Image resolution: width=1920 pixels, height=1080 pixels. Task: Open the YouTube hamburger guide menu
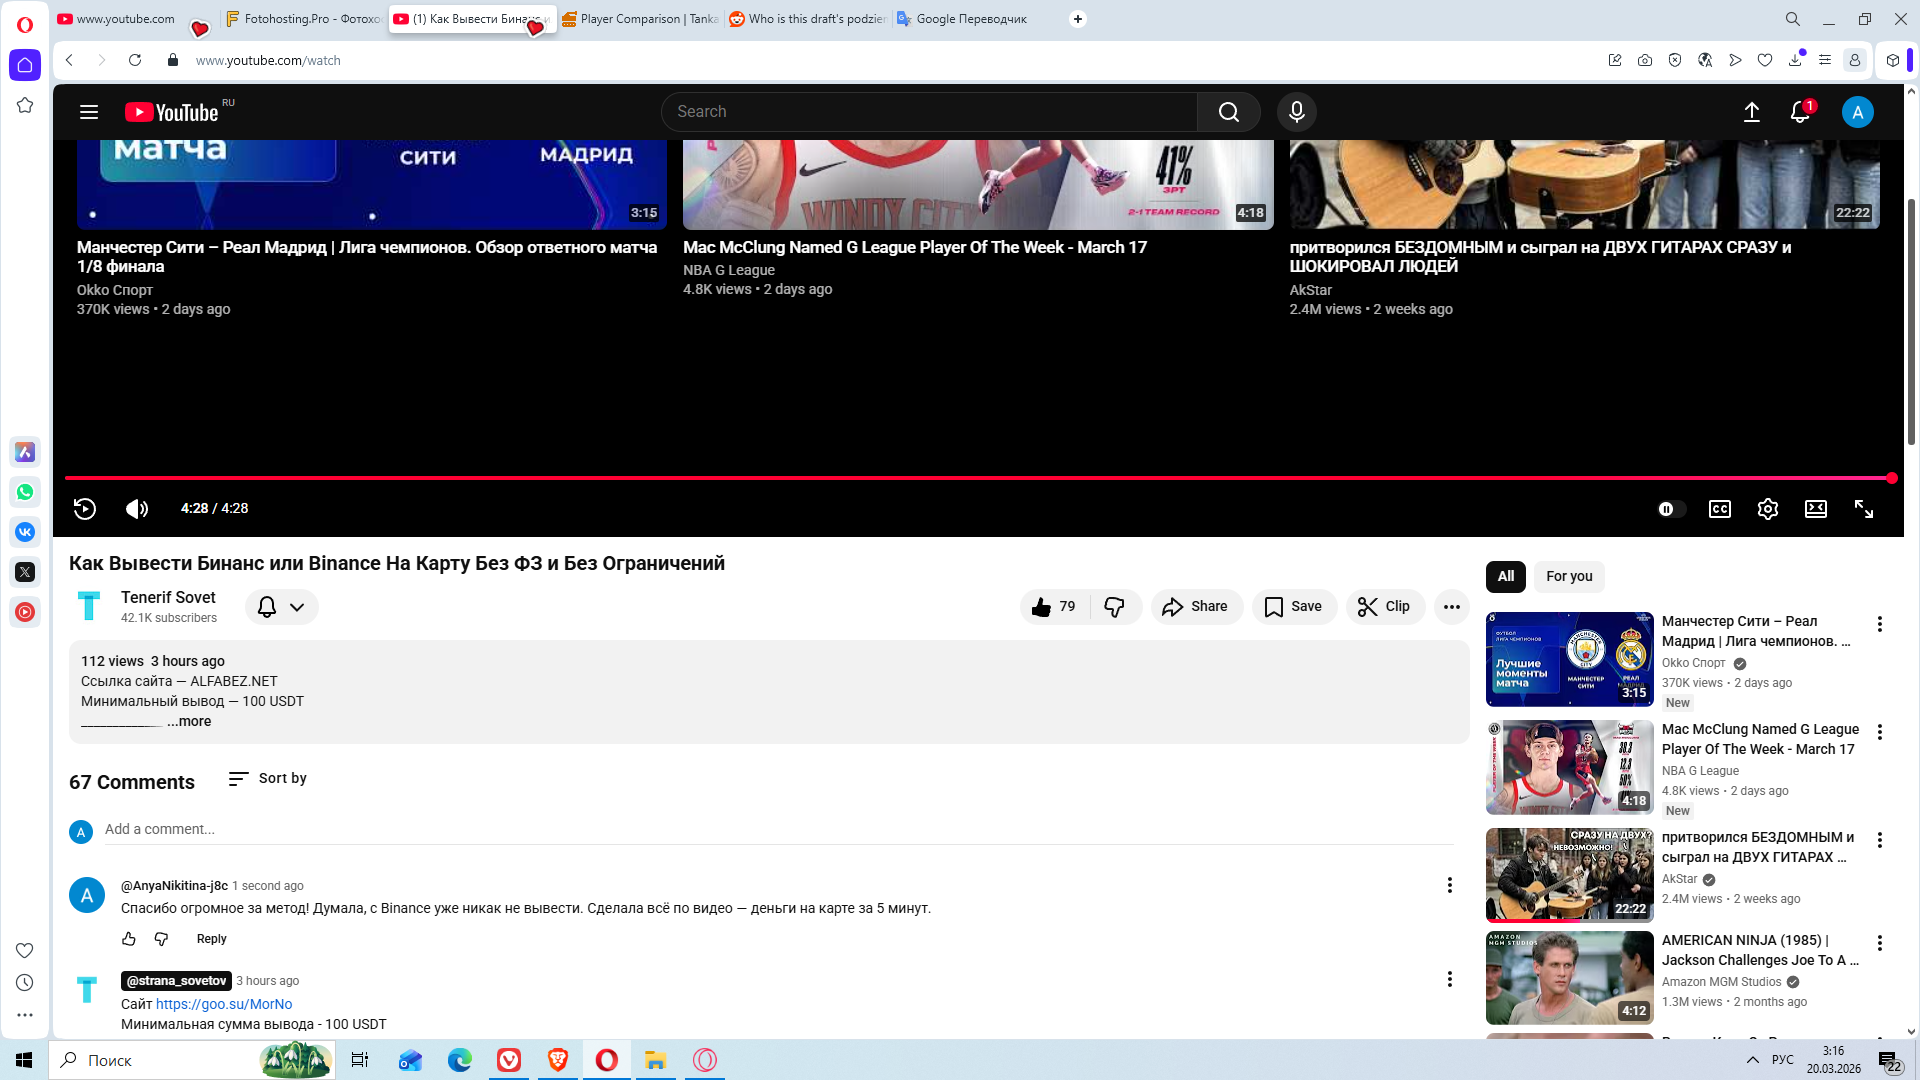click(89, 112)
